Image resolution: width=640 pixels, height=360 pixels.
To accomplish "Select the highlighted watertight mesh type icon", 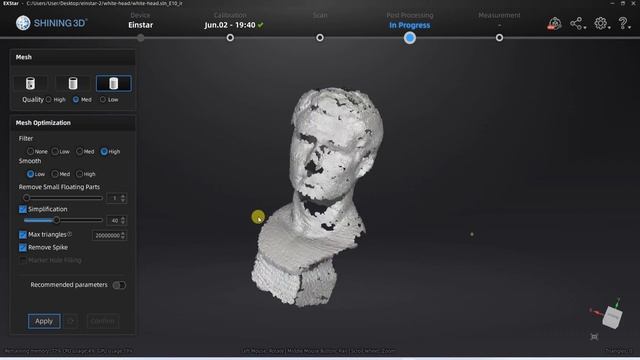I will pos(114,83).
